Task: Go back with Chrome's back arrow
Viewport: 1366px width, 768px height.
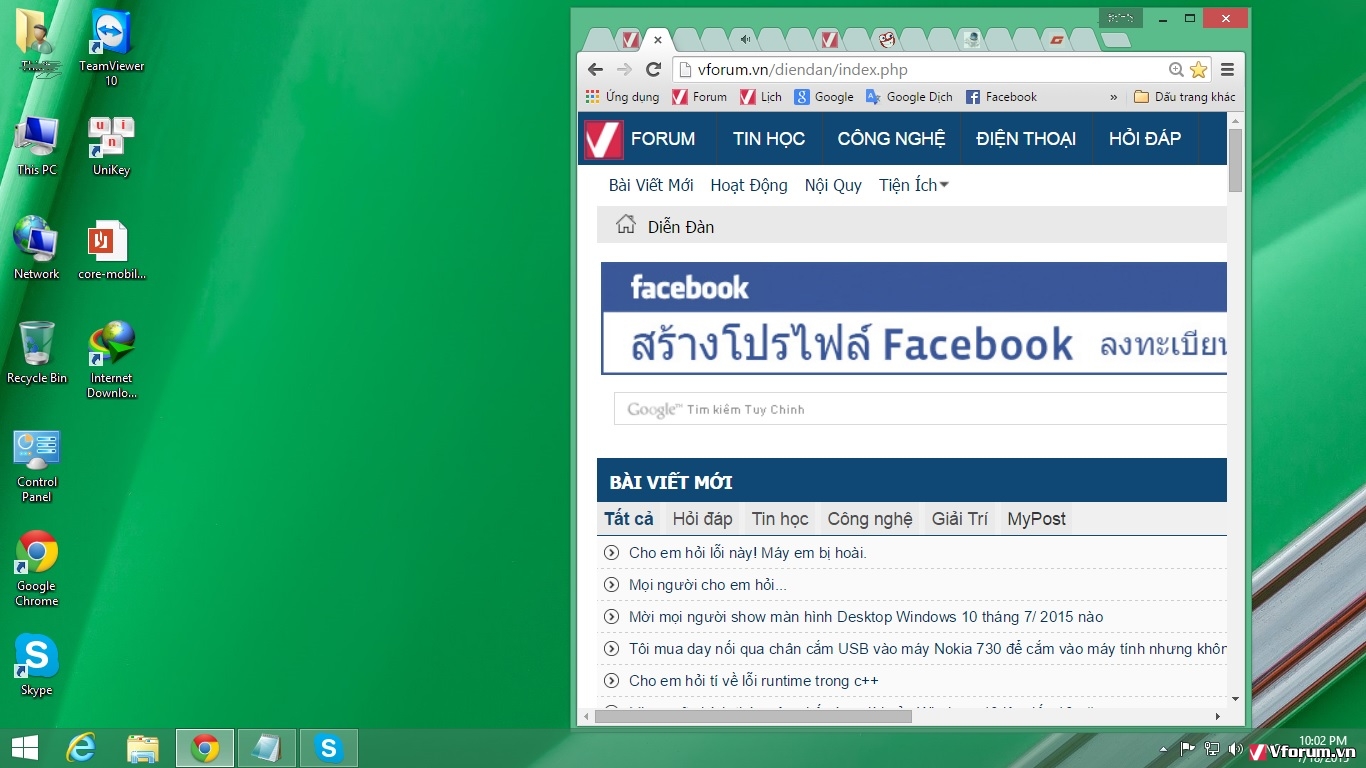Action: (595, 69)
